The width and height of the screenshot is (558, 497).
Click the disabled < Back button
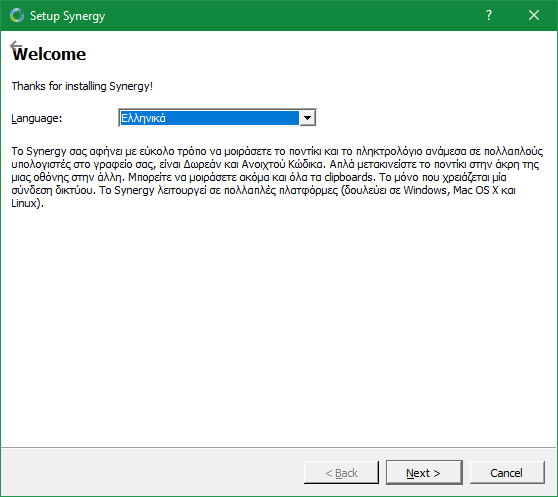coord(341,472)
